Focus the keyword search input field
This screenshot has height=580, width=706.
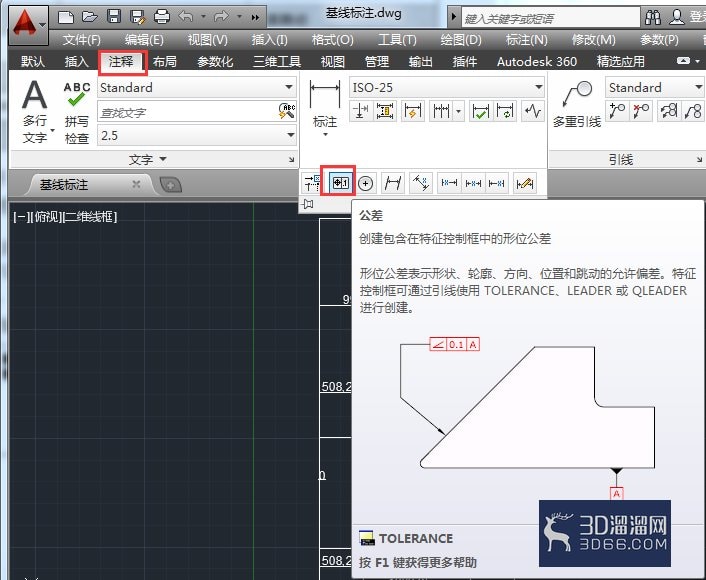coord(551,18)
